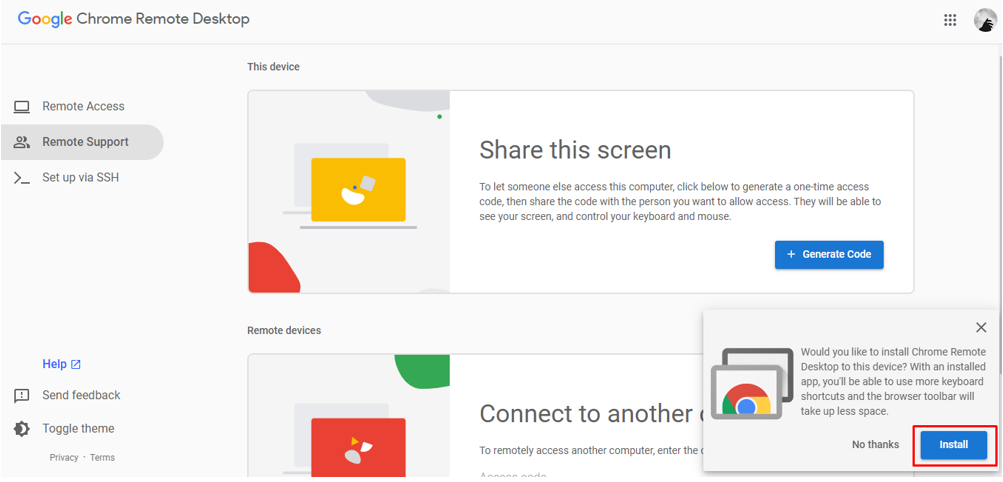This screenshot has height=482, width=1003.
Task: Select Remote Access in sidebar
Action: [82, 107]
